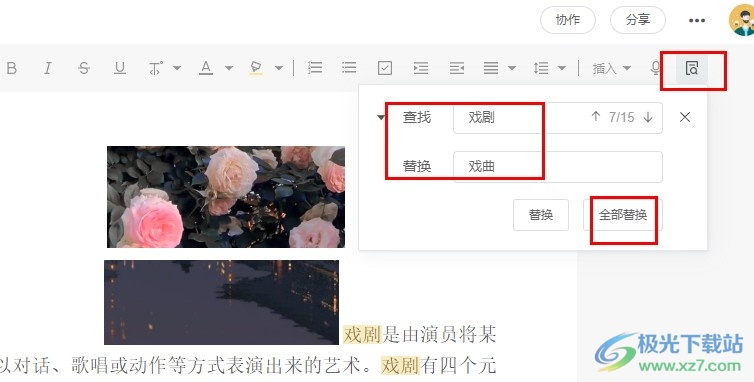The image size is (754, 382).
Task: Click the font size icon
Action: pos(155,68)
